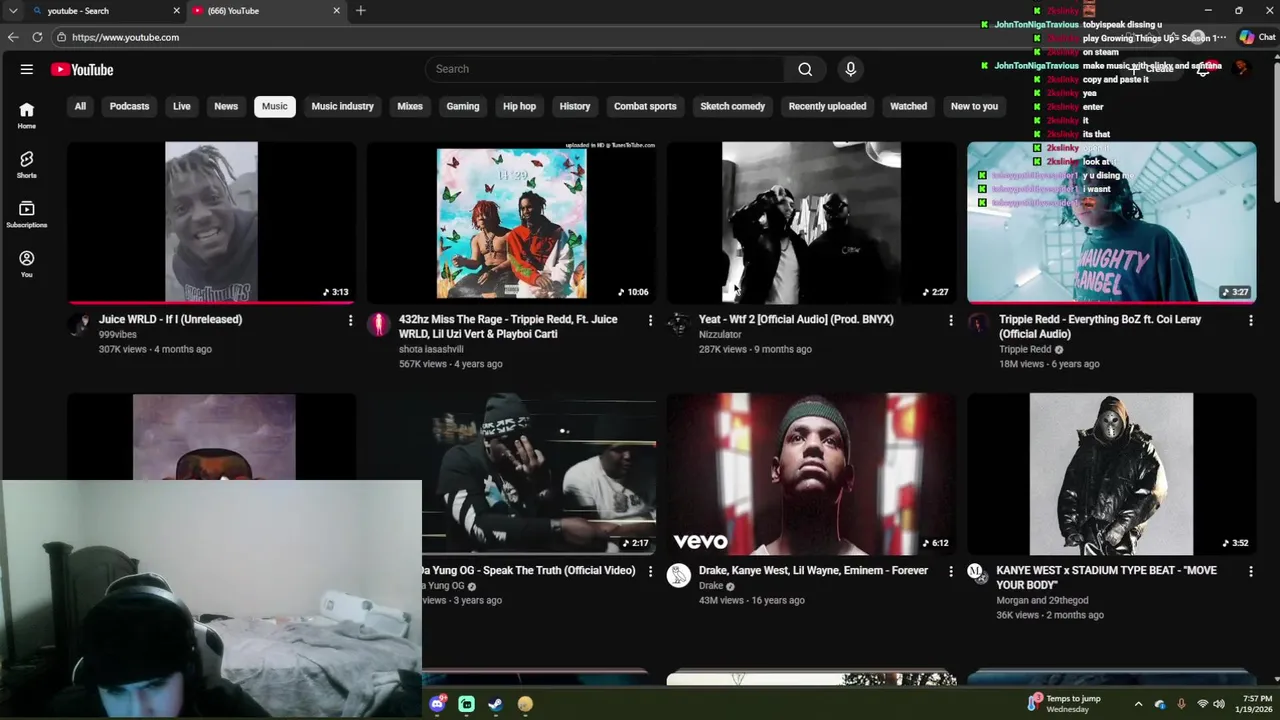The height and width of the screenshot is (720, 1280).
Task: Open the YouTube guide hamburger menu
Action: 27,69
